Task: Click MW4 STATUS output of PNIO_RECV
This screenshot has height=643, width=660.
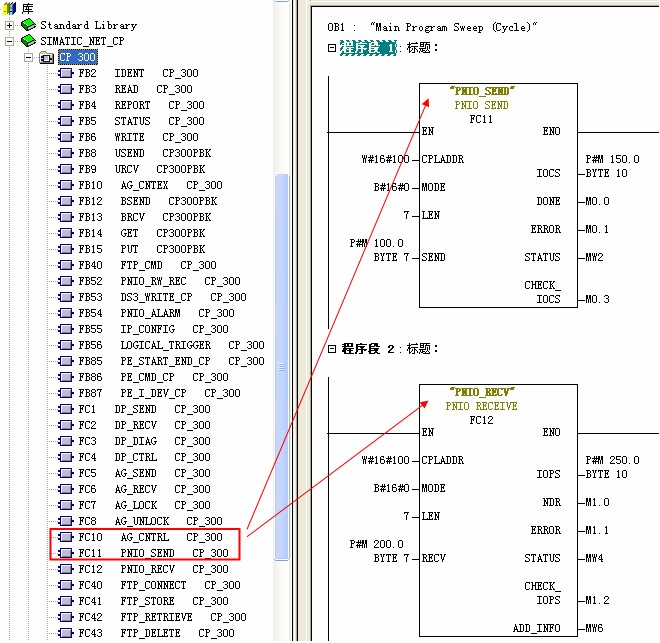Action: coord(594,558)
